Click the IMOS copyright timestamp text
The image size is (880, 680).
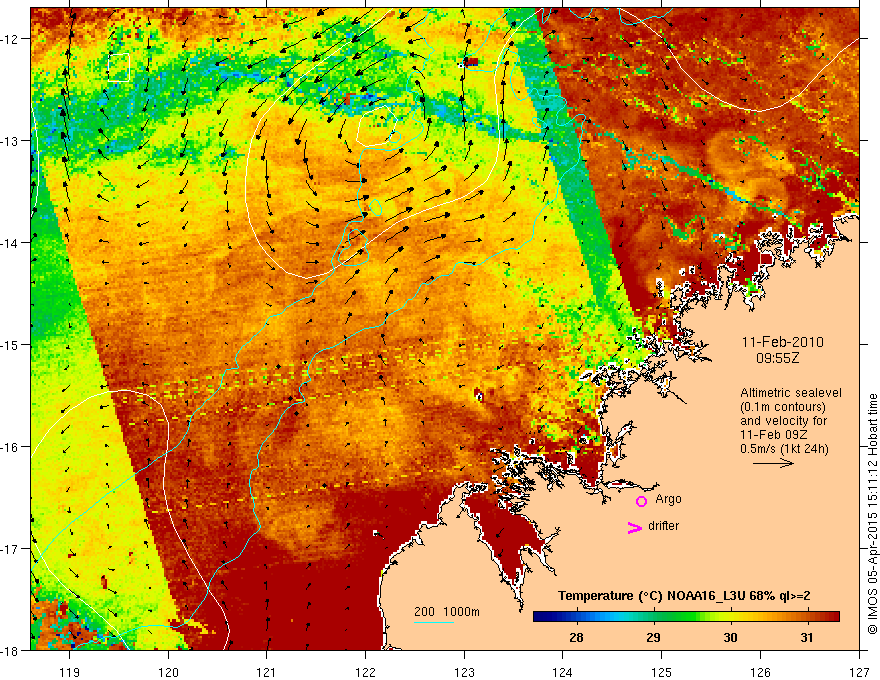click(872, 513)
